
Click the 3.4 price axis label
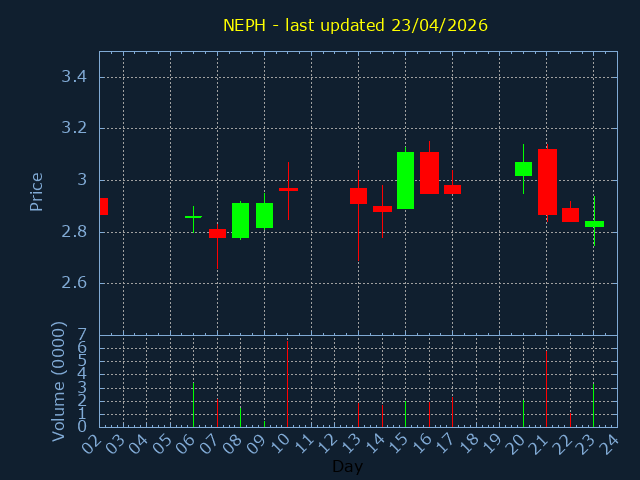(x=72, y=77)
